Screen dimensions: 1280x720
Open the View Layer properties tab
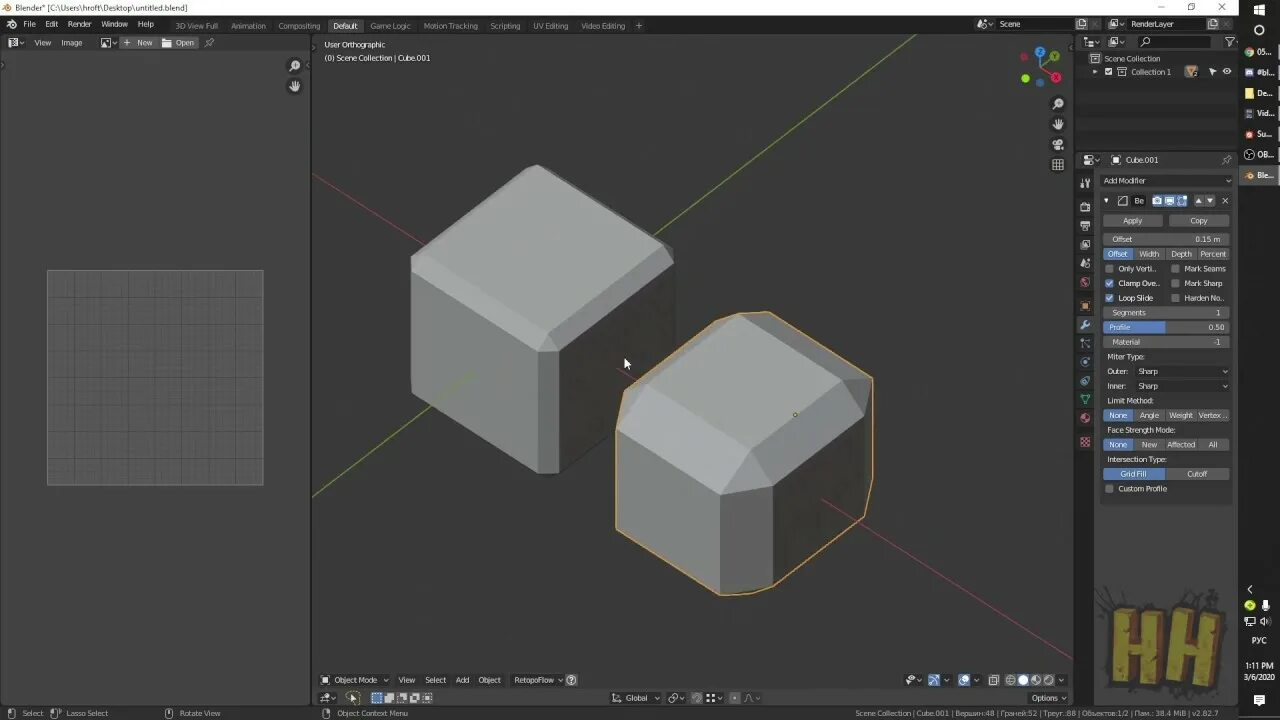point(1085,244)
